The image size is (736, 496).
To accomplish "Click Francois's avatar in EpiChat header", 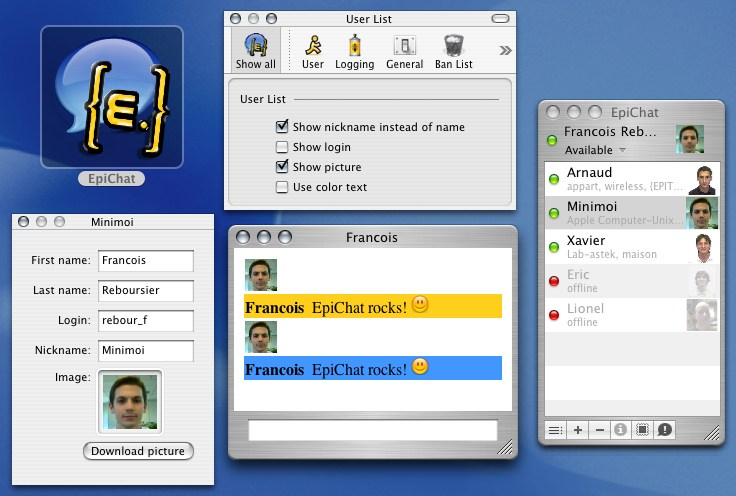I will [x=690, y=139].
